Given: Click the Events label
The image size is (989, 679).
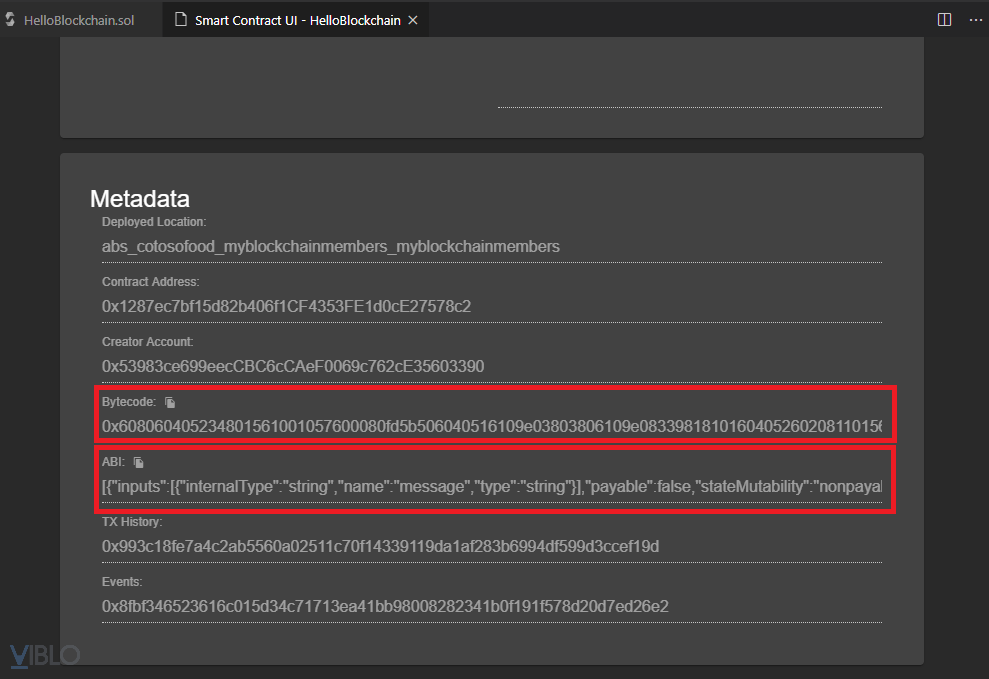Looking at the screenshot, I should point(122,581).
